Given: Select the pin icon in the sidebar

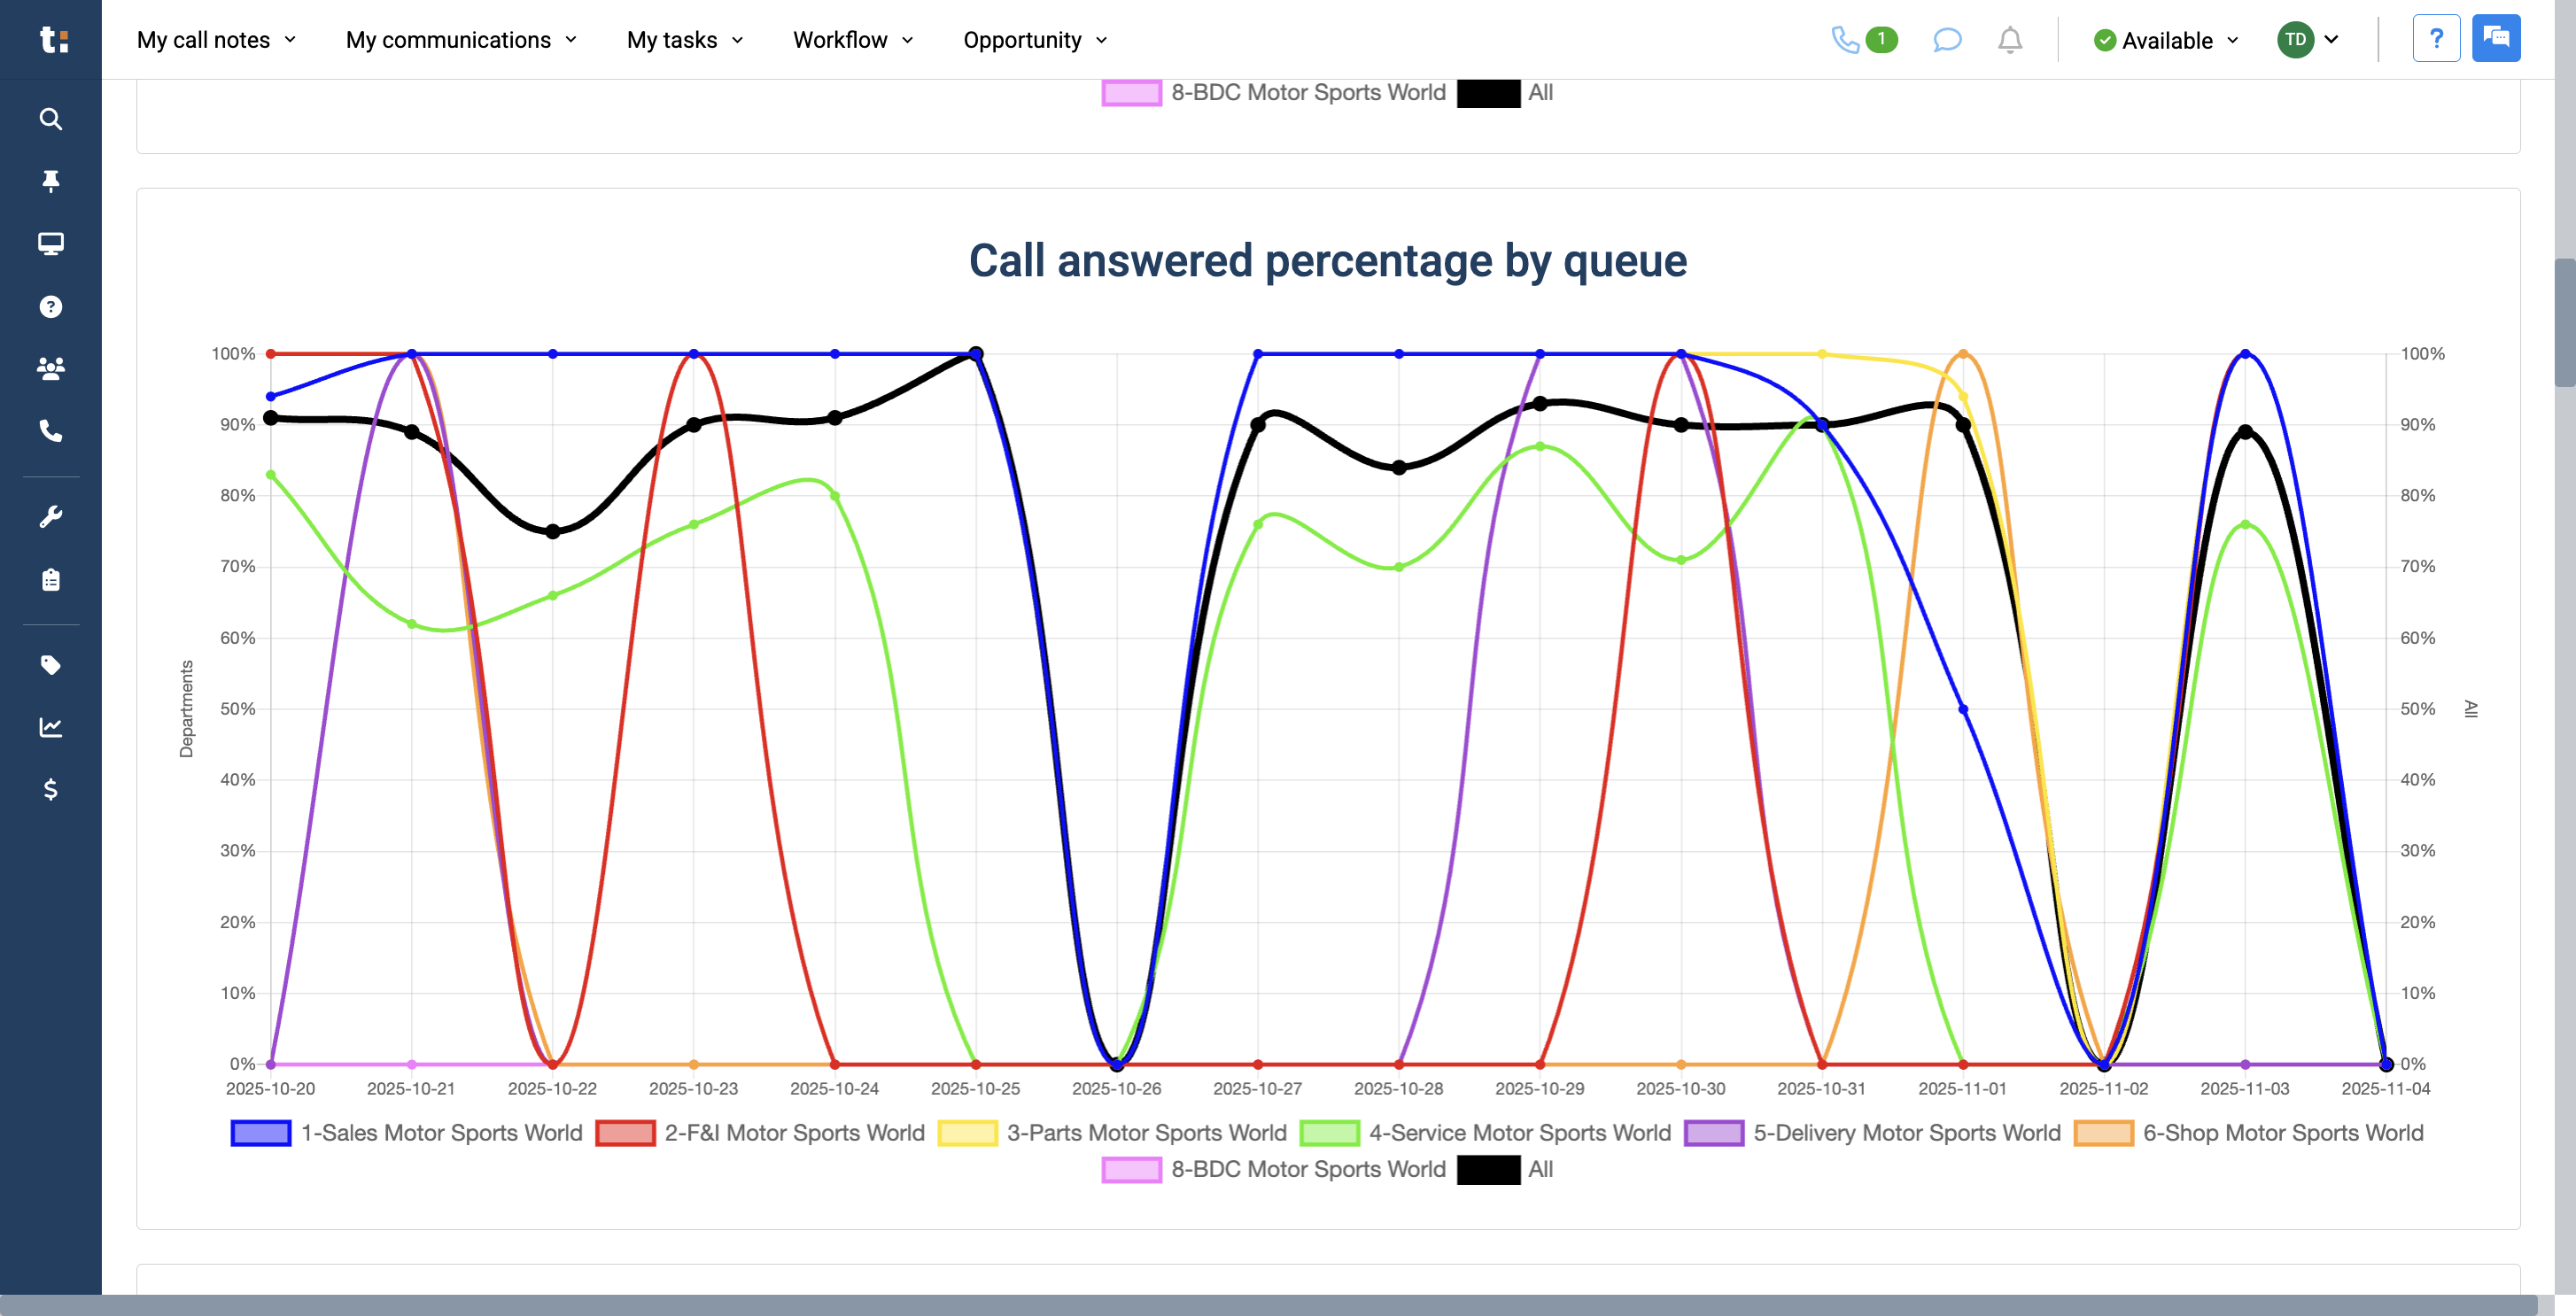Looking at the screenshot, I should click(50, 181).
